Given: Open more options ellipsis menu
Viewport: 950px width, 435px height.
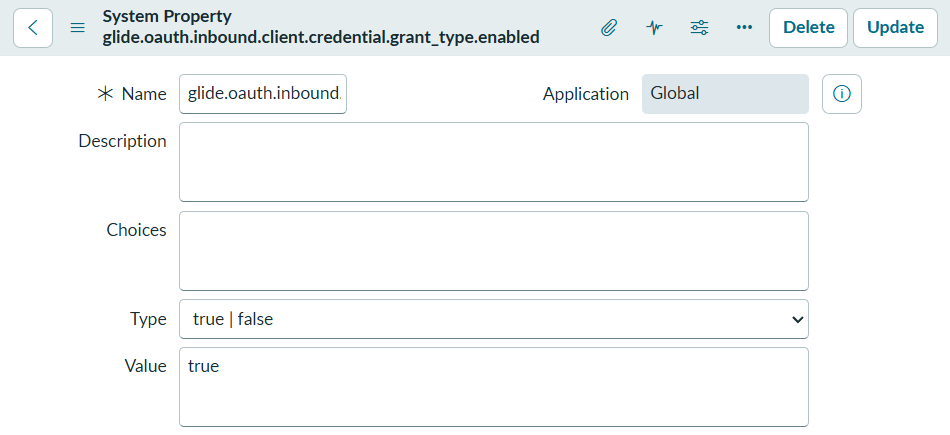Looking at the screenshot, I should [x=744, y=28].
